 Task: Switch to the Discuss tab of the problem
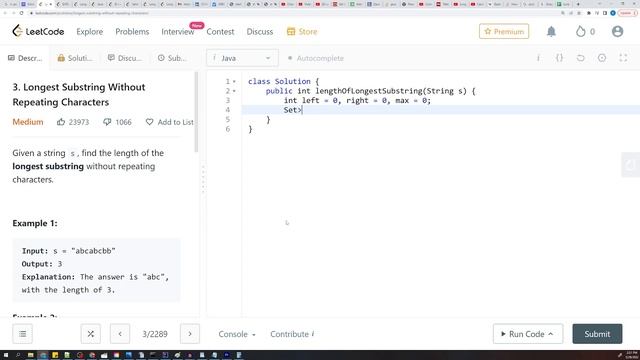coord(124,58)
